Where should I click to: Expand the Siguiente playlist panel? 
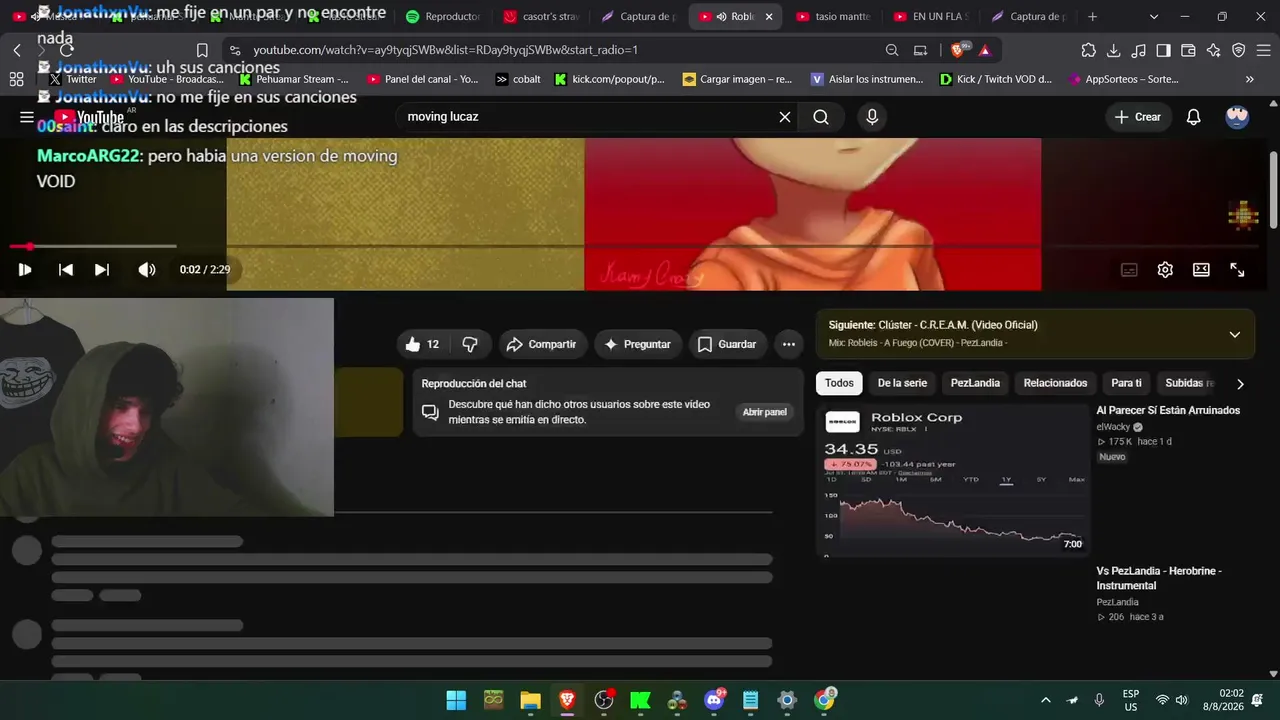[x=1235, y=334]
